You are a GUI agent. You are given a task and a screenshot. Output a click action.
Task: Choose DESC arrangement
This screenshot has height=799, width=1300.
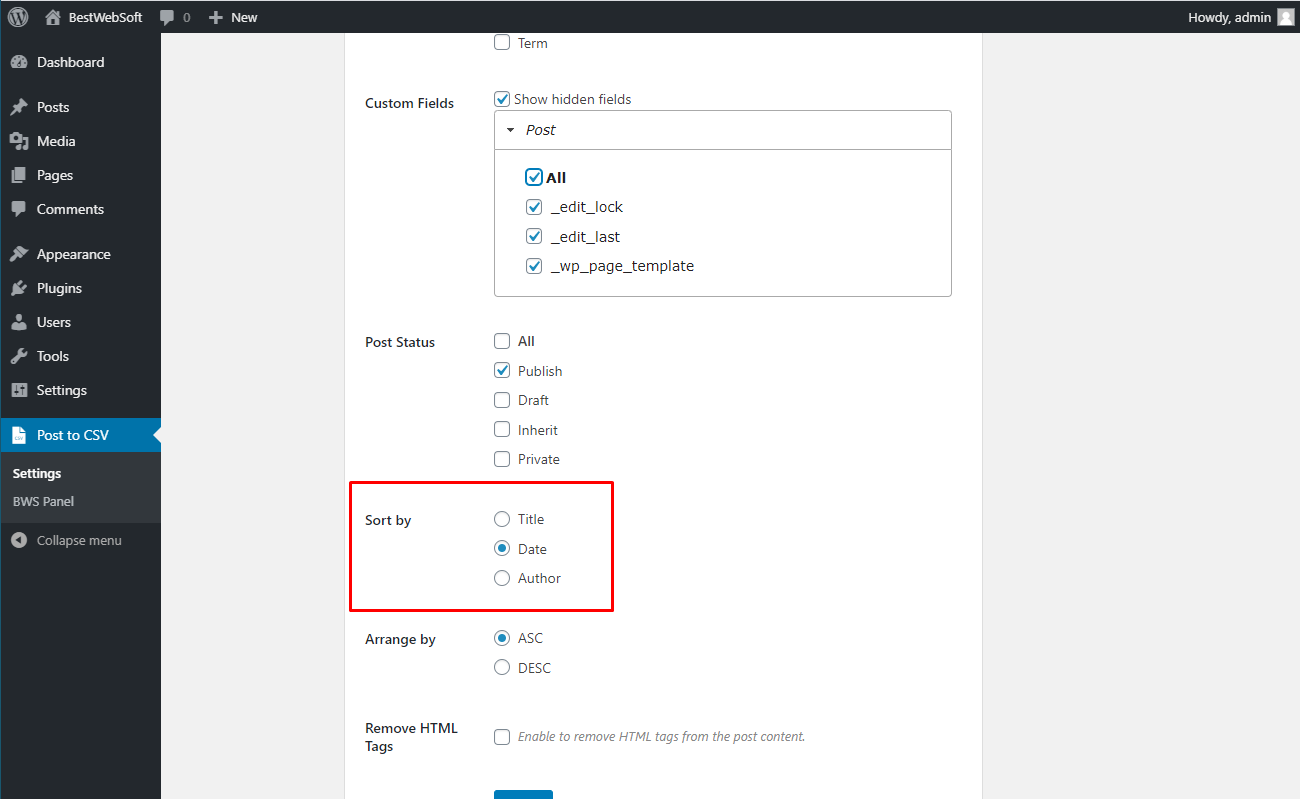(x=502, y=667)
